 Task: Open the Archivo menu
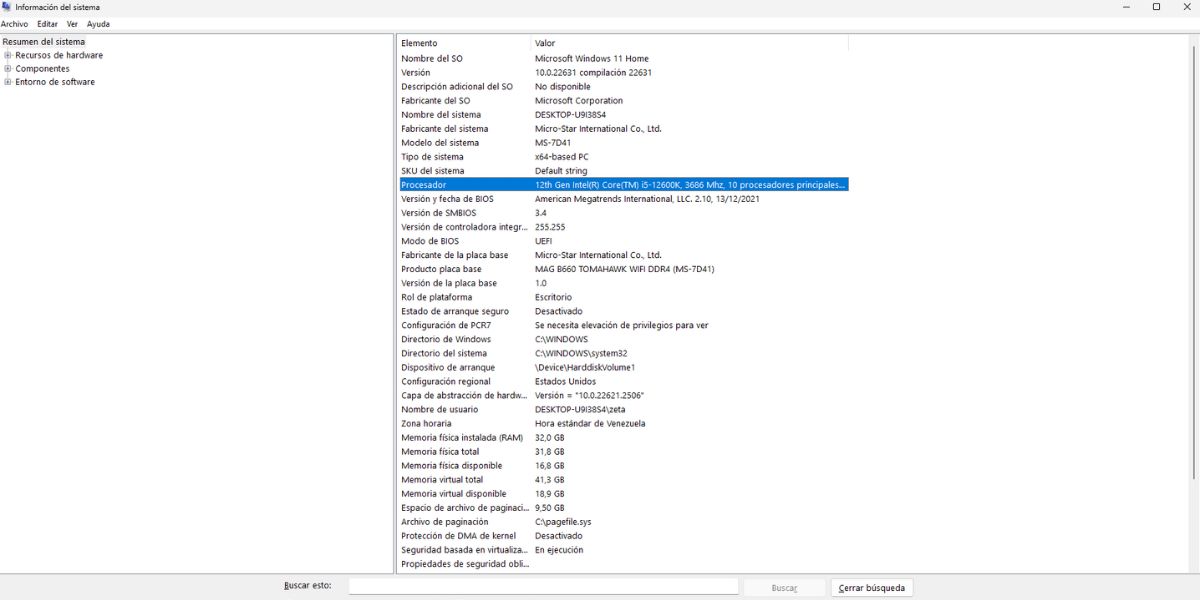pos(14,23)
